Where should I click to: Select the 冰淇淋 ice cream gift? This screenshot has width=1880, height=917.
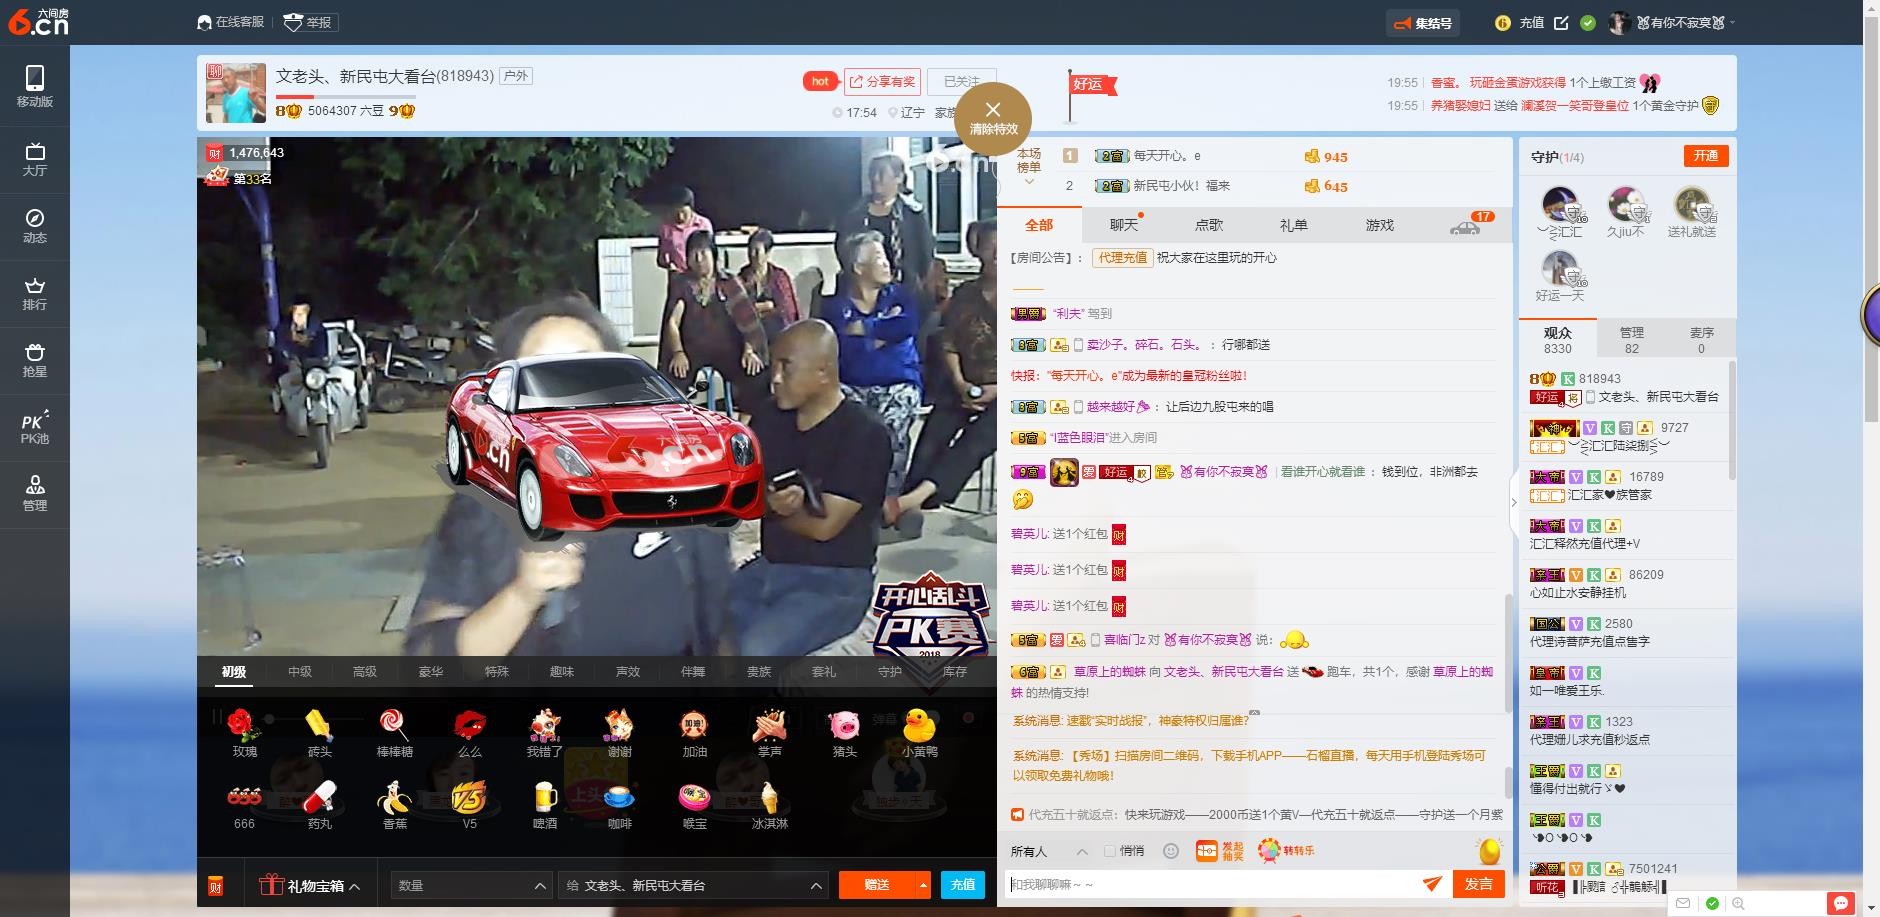pos(769,805)
